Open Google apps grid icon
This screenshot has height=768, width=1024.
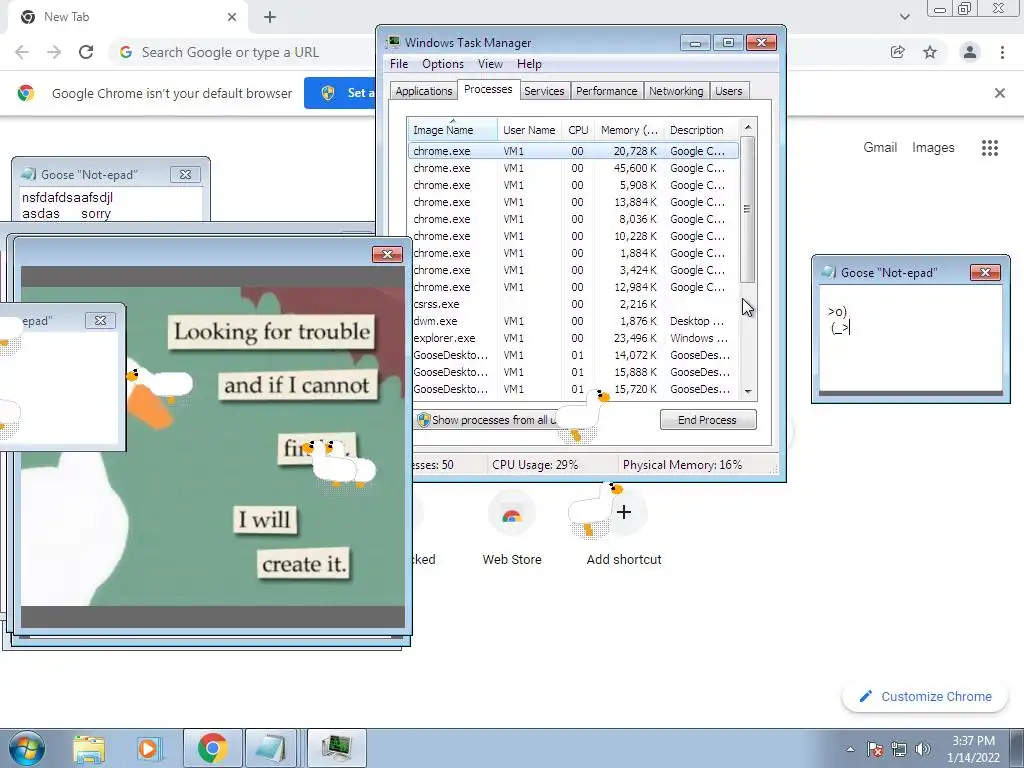(990, 148)
